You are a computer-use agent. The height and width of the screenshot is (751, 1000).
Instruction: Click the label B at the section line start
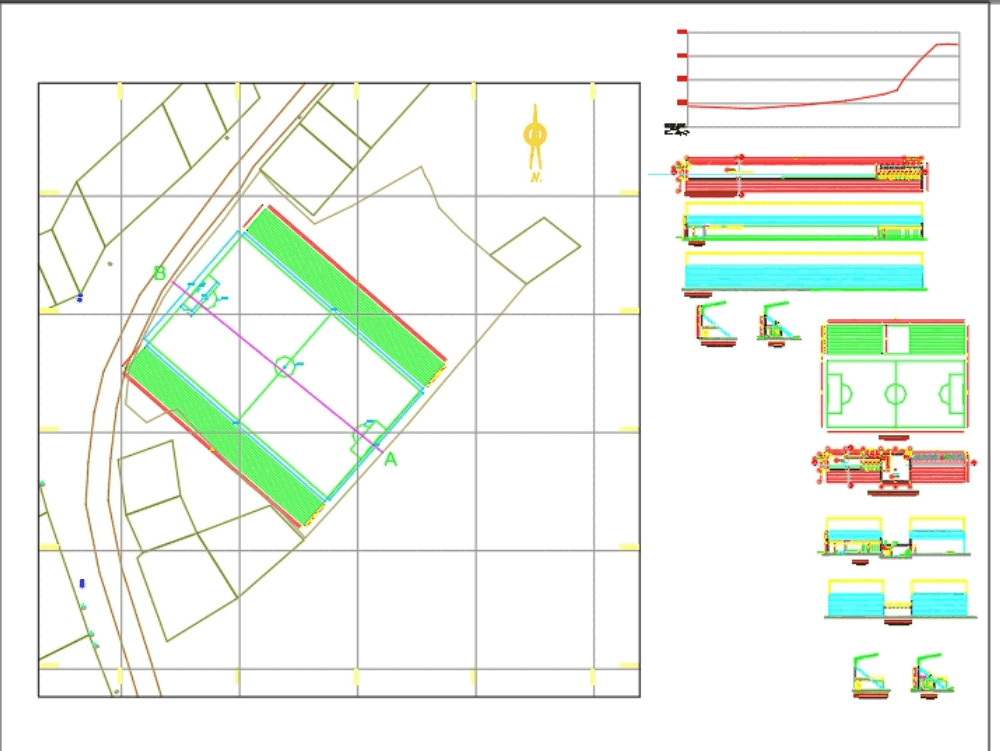[160, 271]
